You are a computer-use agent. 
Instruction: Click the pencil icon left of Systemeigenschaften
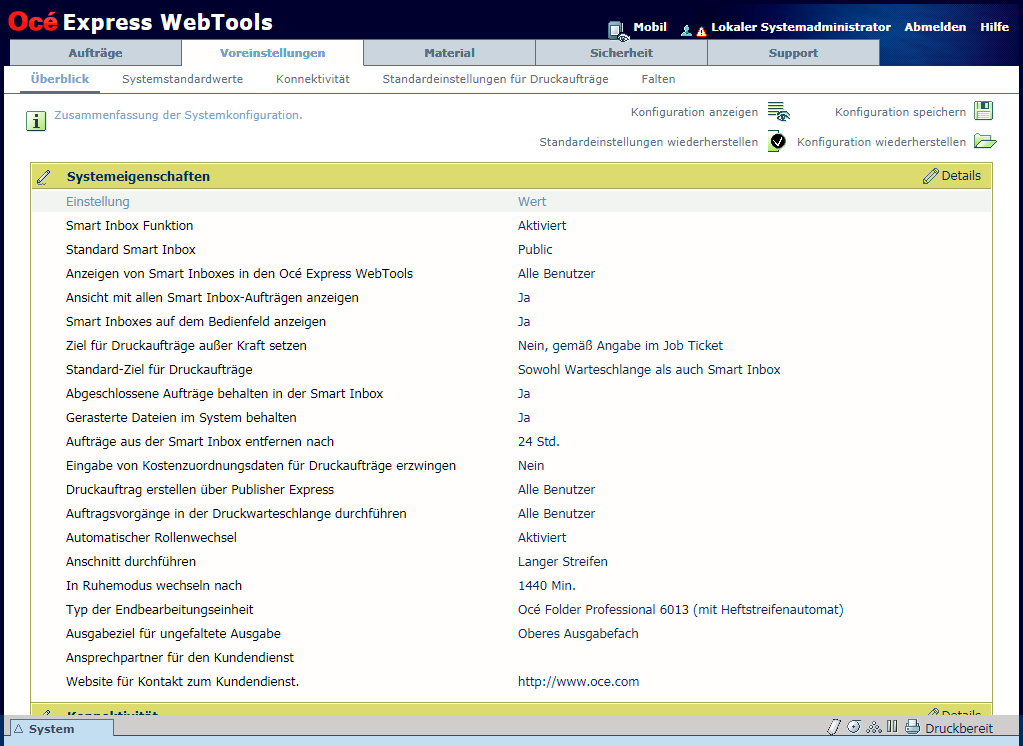pos(44,177)
